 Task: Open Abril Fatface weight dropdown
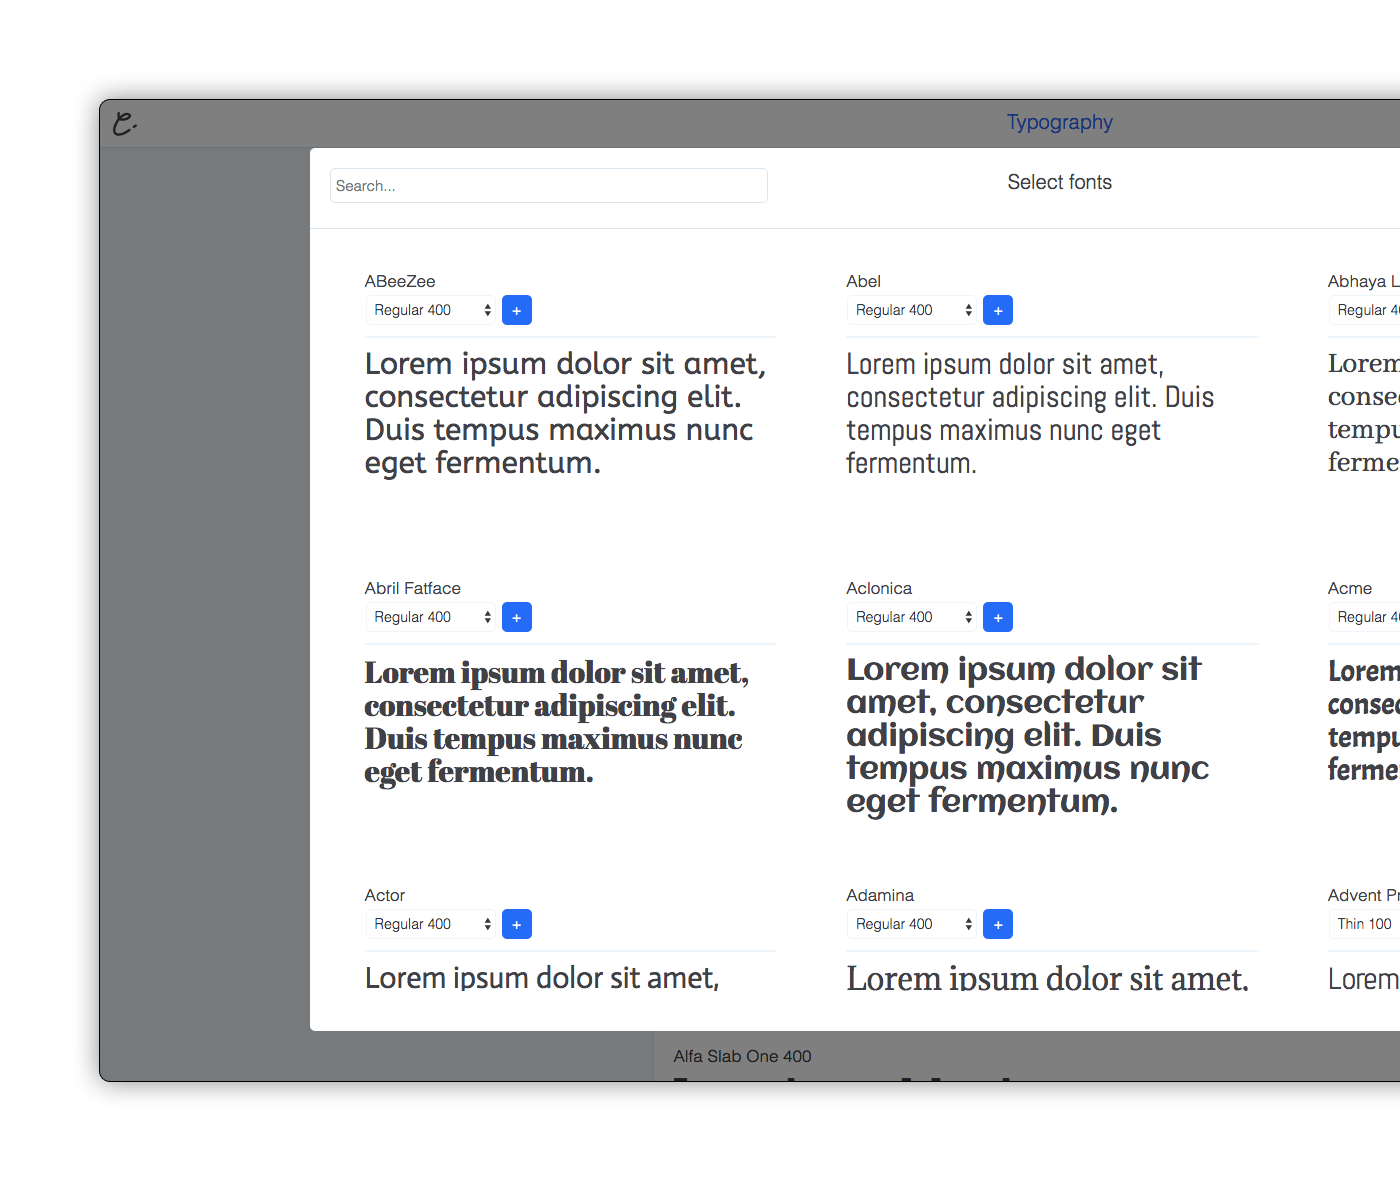[x=432, y=617]
